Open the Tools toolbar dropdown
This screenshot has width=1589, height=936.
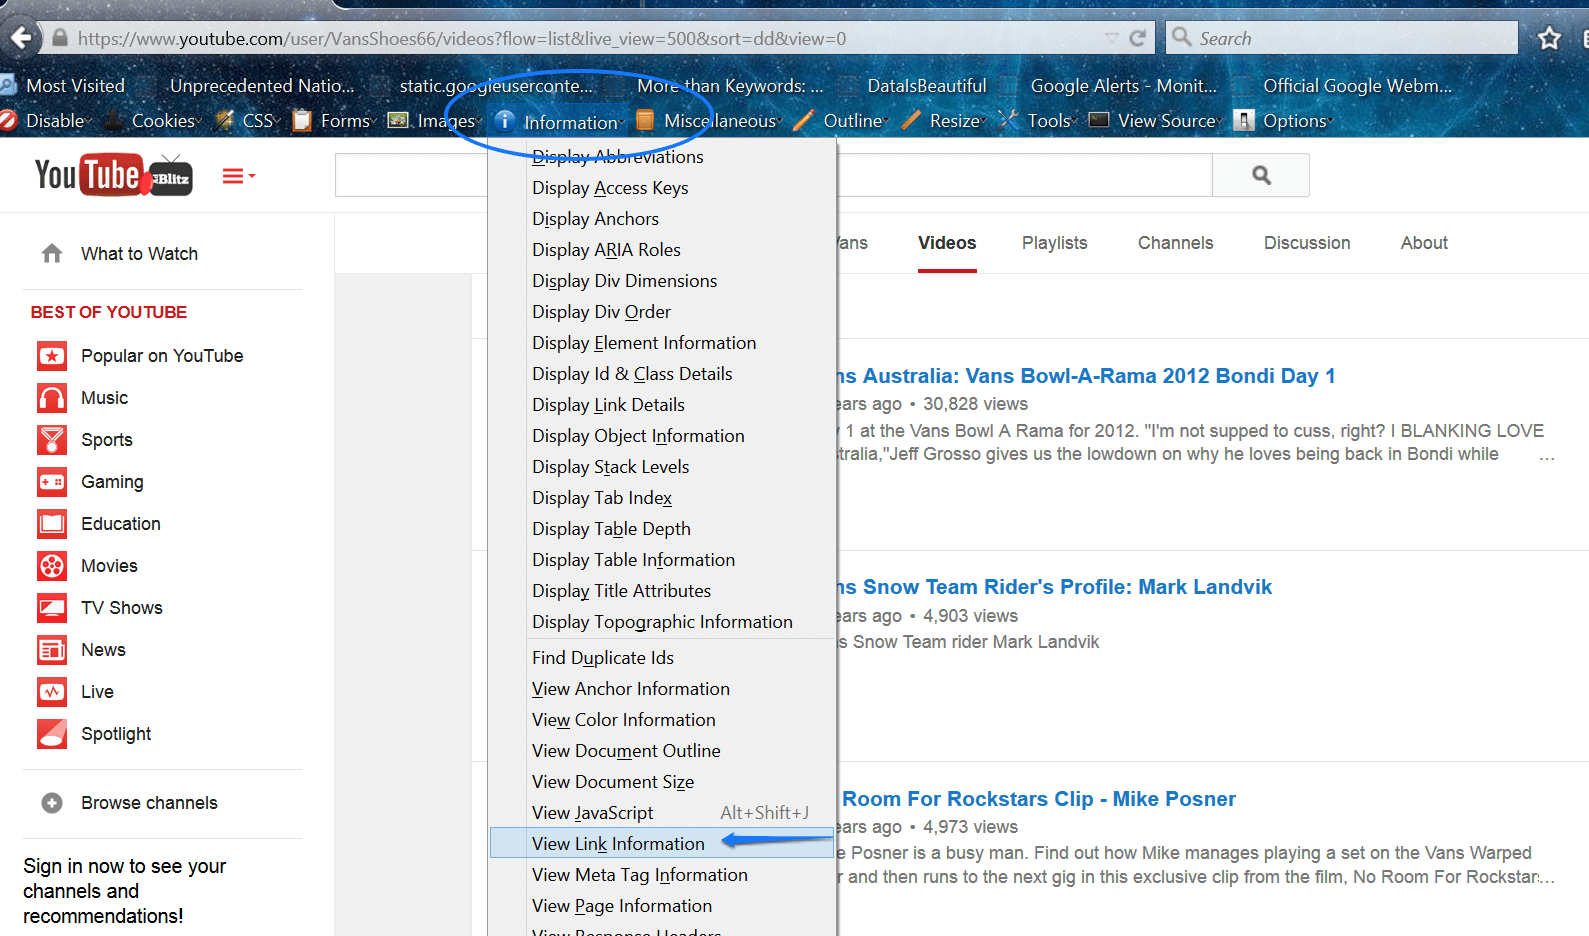[1038, 121]
